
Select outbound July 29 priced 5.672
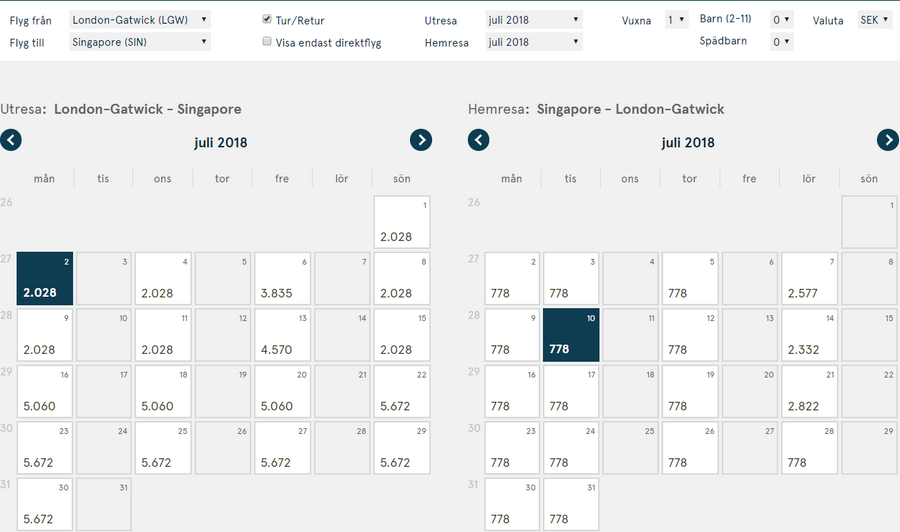coord(402,448)
